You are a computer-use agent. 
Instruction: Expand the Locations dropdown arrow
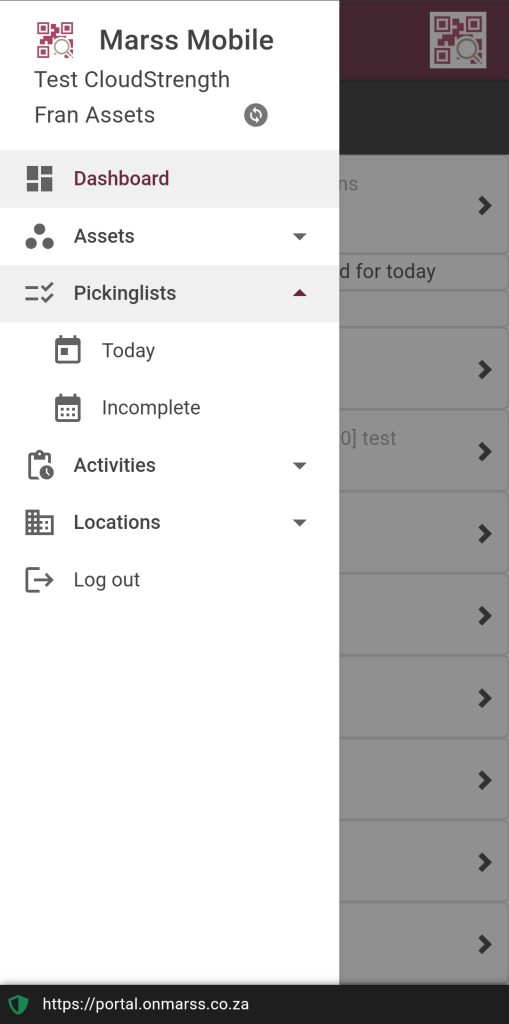pos(300,522)
